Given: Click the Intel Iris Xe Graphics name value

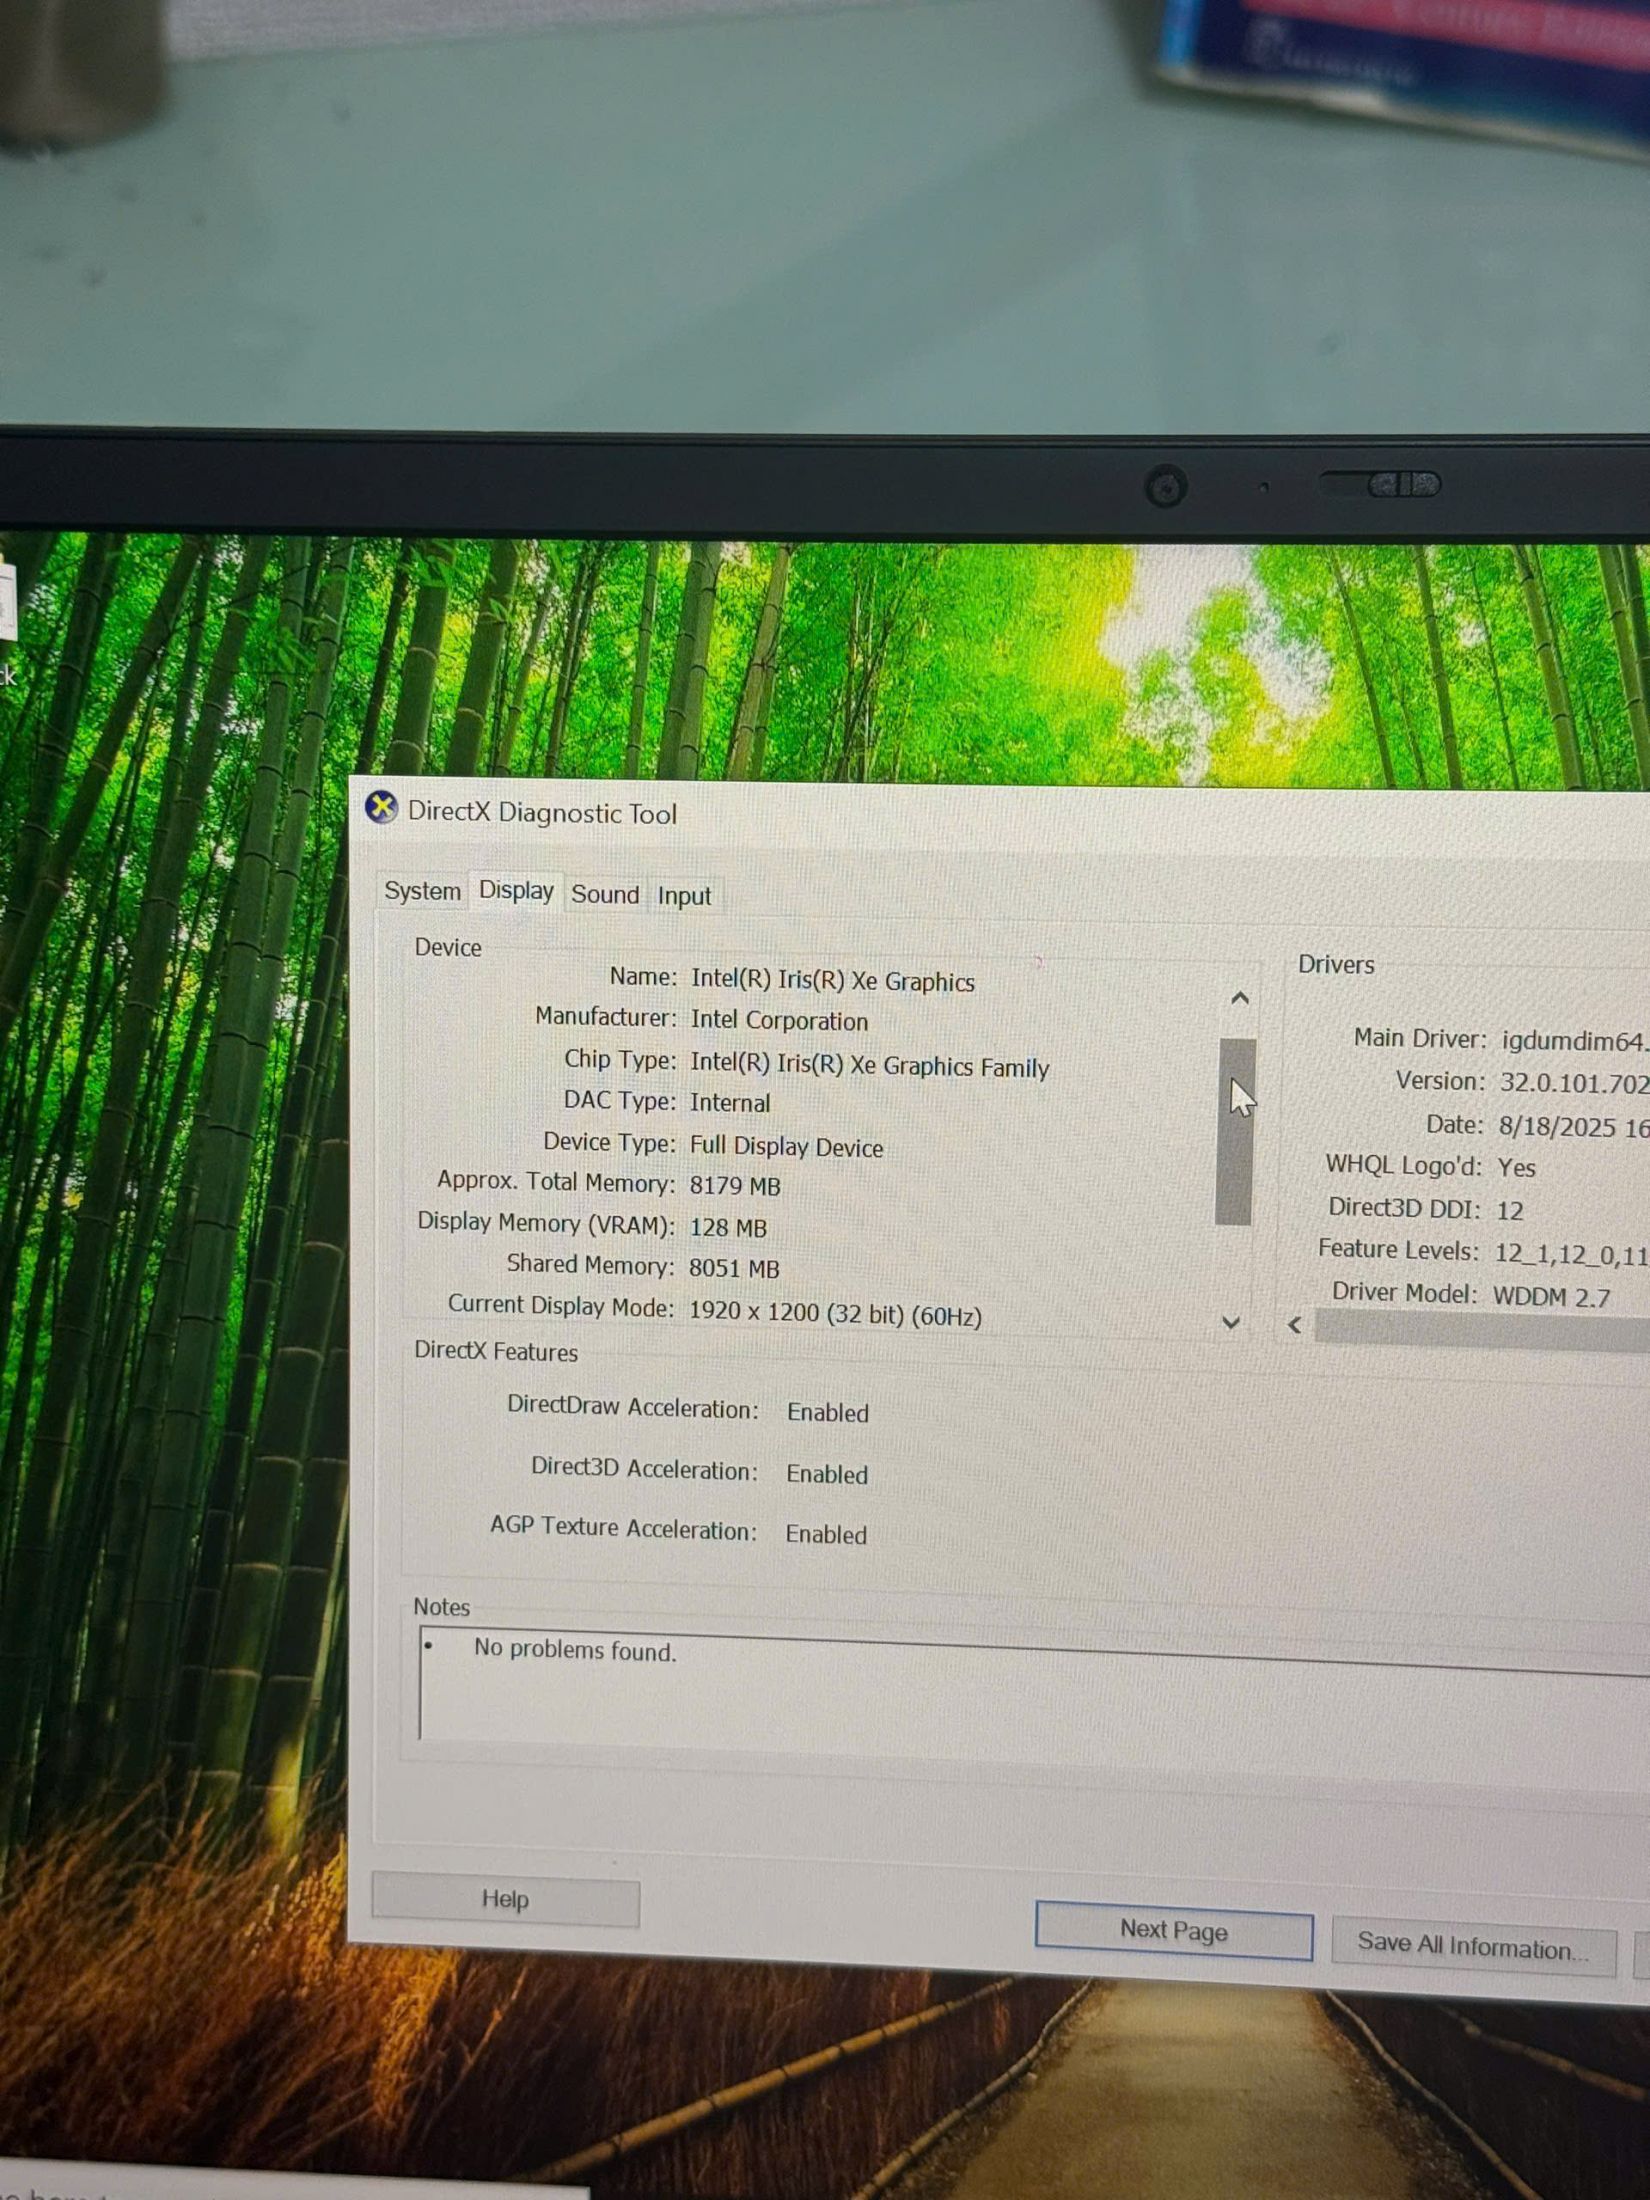Looking at the screenshot, I should click(832, 981).
